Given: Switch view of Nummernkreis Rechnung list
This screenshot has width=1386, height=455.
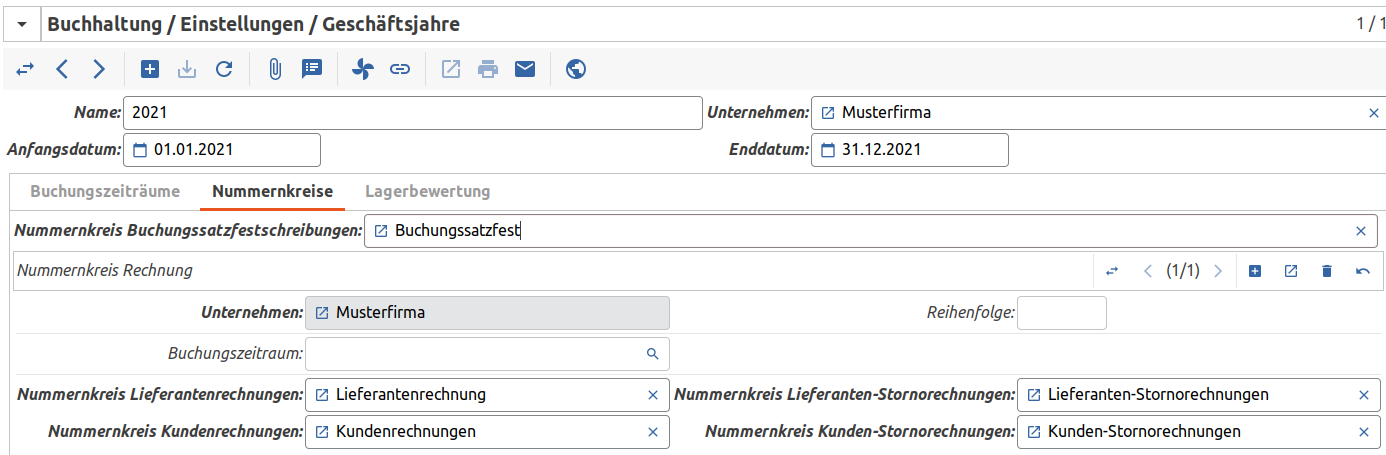Looking at the screenshot, I should coord(1112,271).
